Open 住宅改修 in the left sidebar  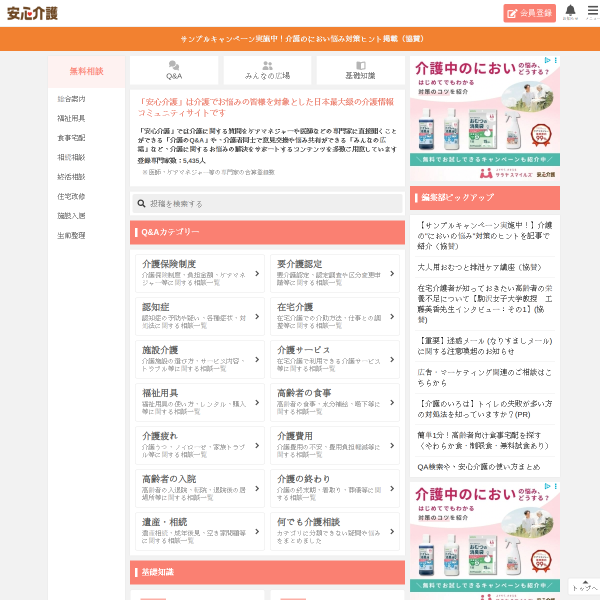tap(71, 196)
